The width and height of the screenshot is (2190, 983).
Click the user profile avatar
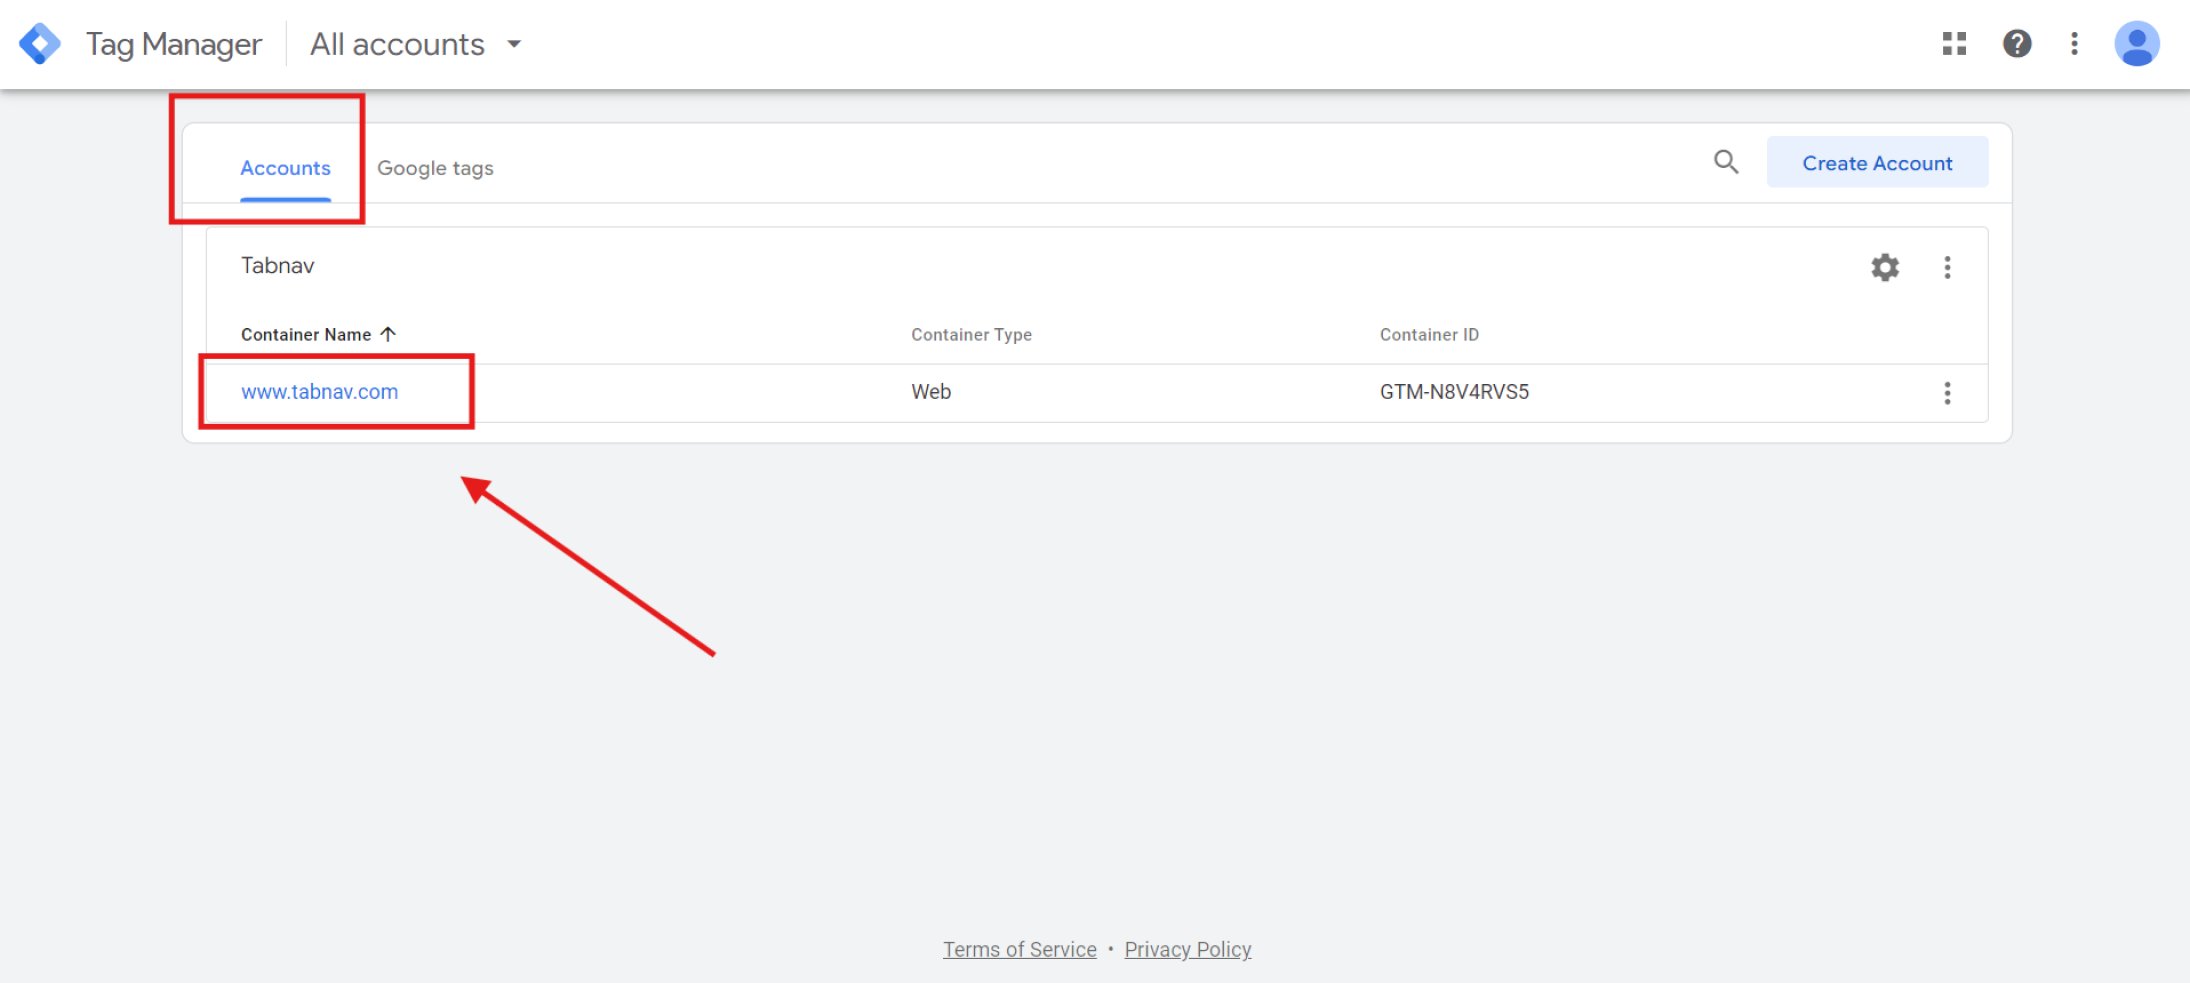tap(2136, 44)
